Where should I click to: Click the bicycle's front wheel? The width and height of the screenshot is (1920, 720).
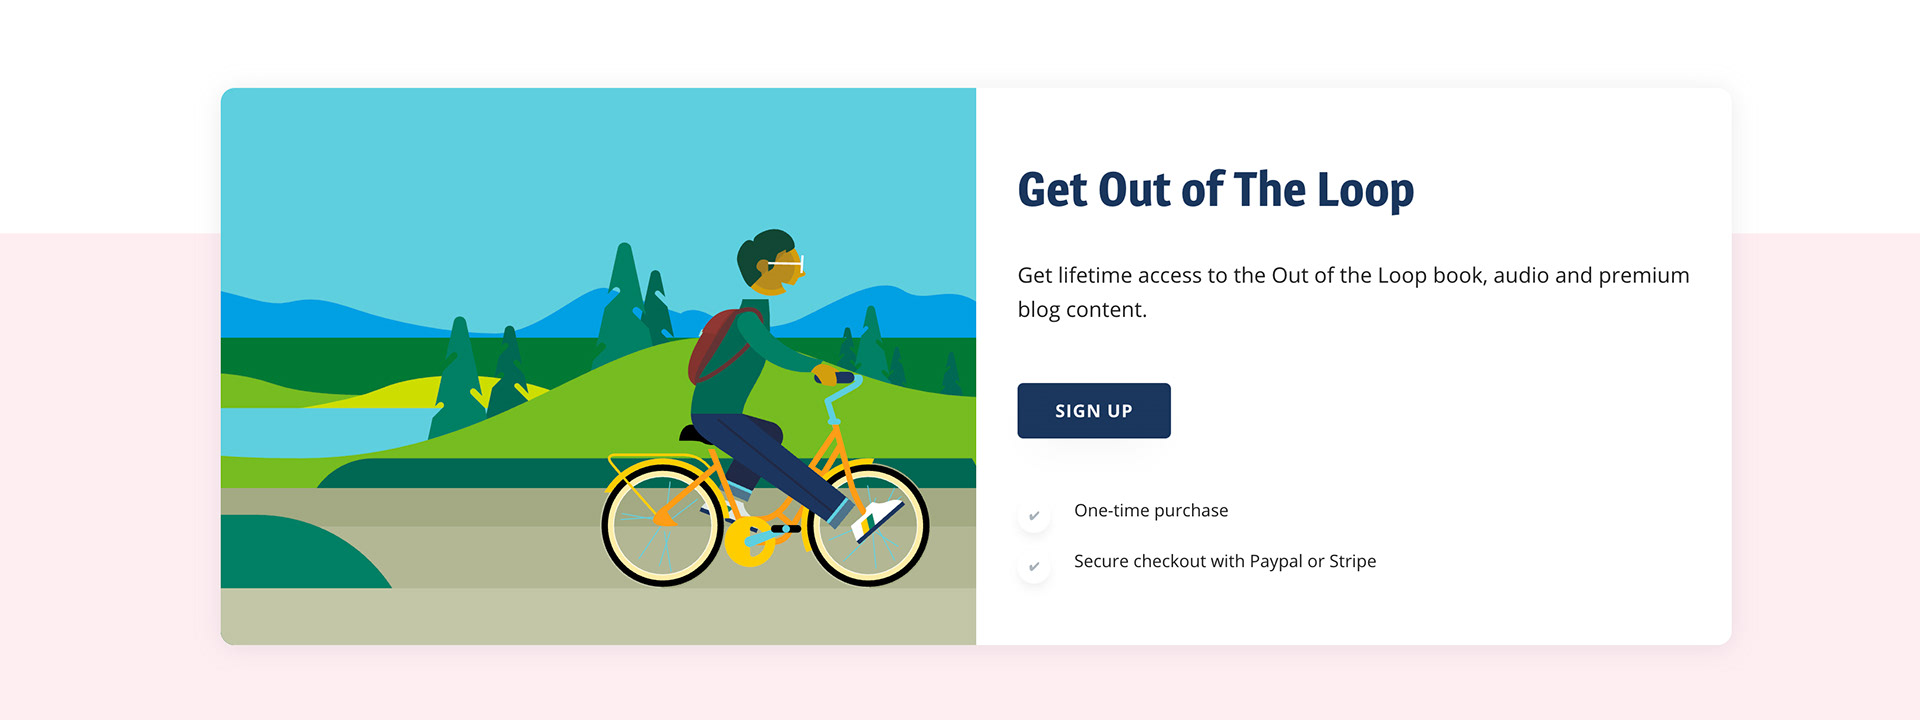(868, 524)
